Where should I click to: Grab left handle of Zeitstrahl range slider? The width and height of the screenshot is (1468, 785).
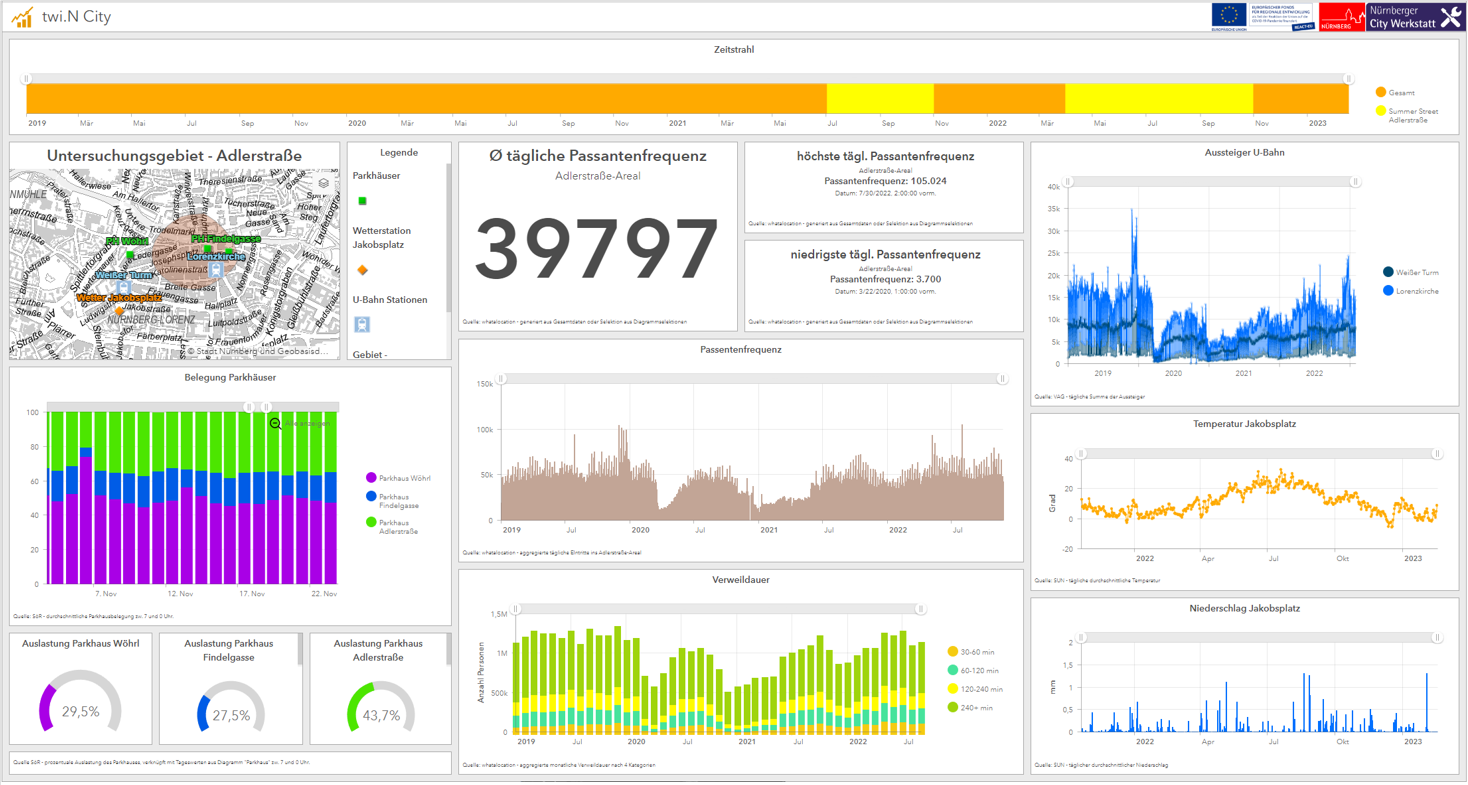[27, 79]
